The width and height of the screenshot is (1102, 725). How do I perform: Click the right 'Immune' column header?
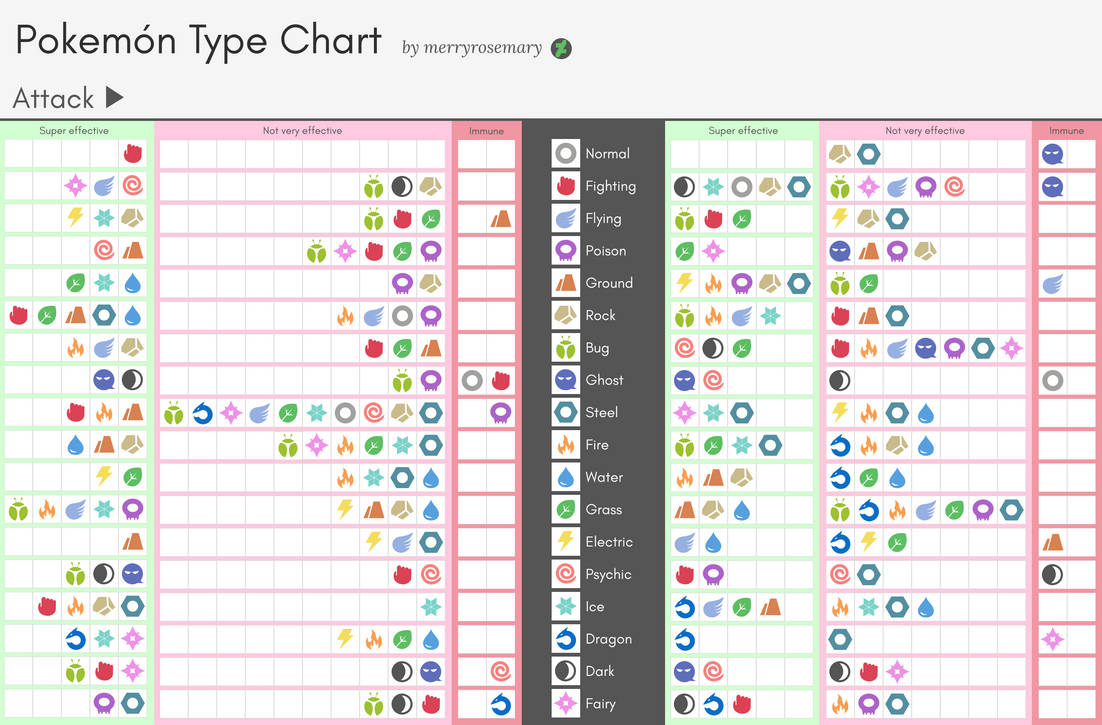click(1066, 131)
